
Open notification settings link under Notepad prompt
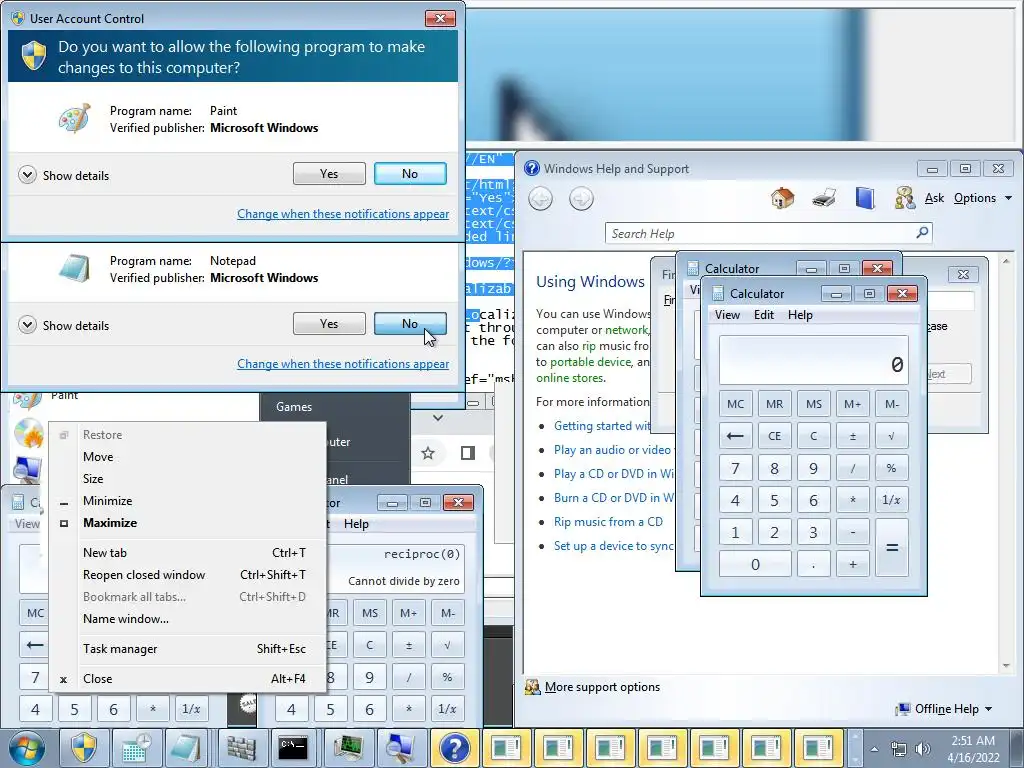343,364
